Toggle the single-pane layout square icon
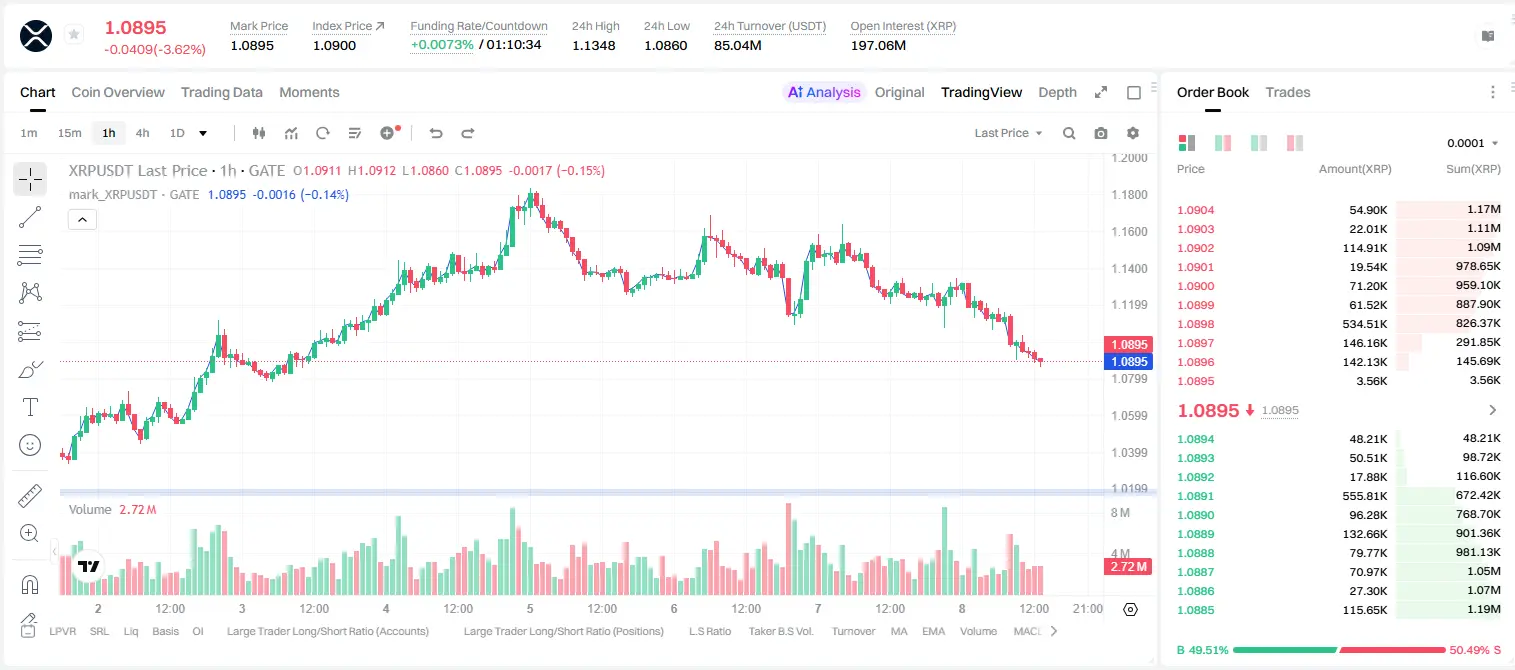The width and height of the screenshot is (1515, 670). tap(1134, 92)
